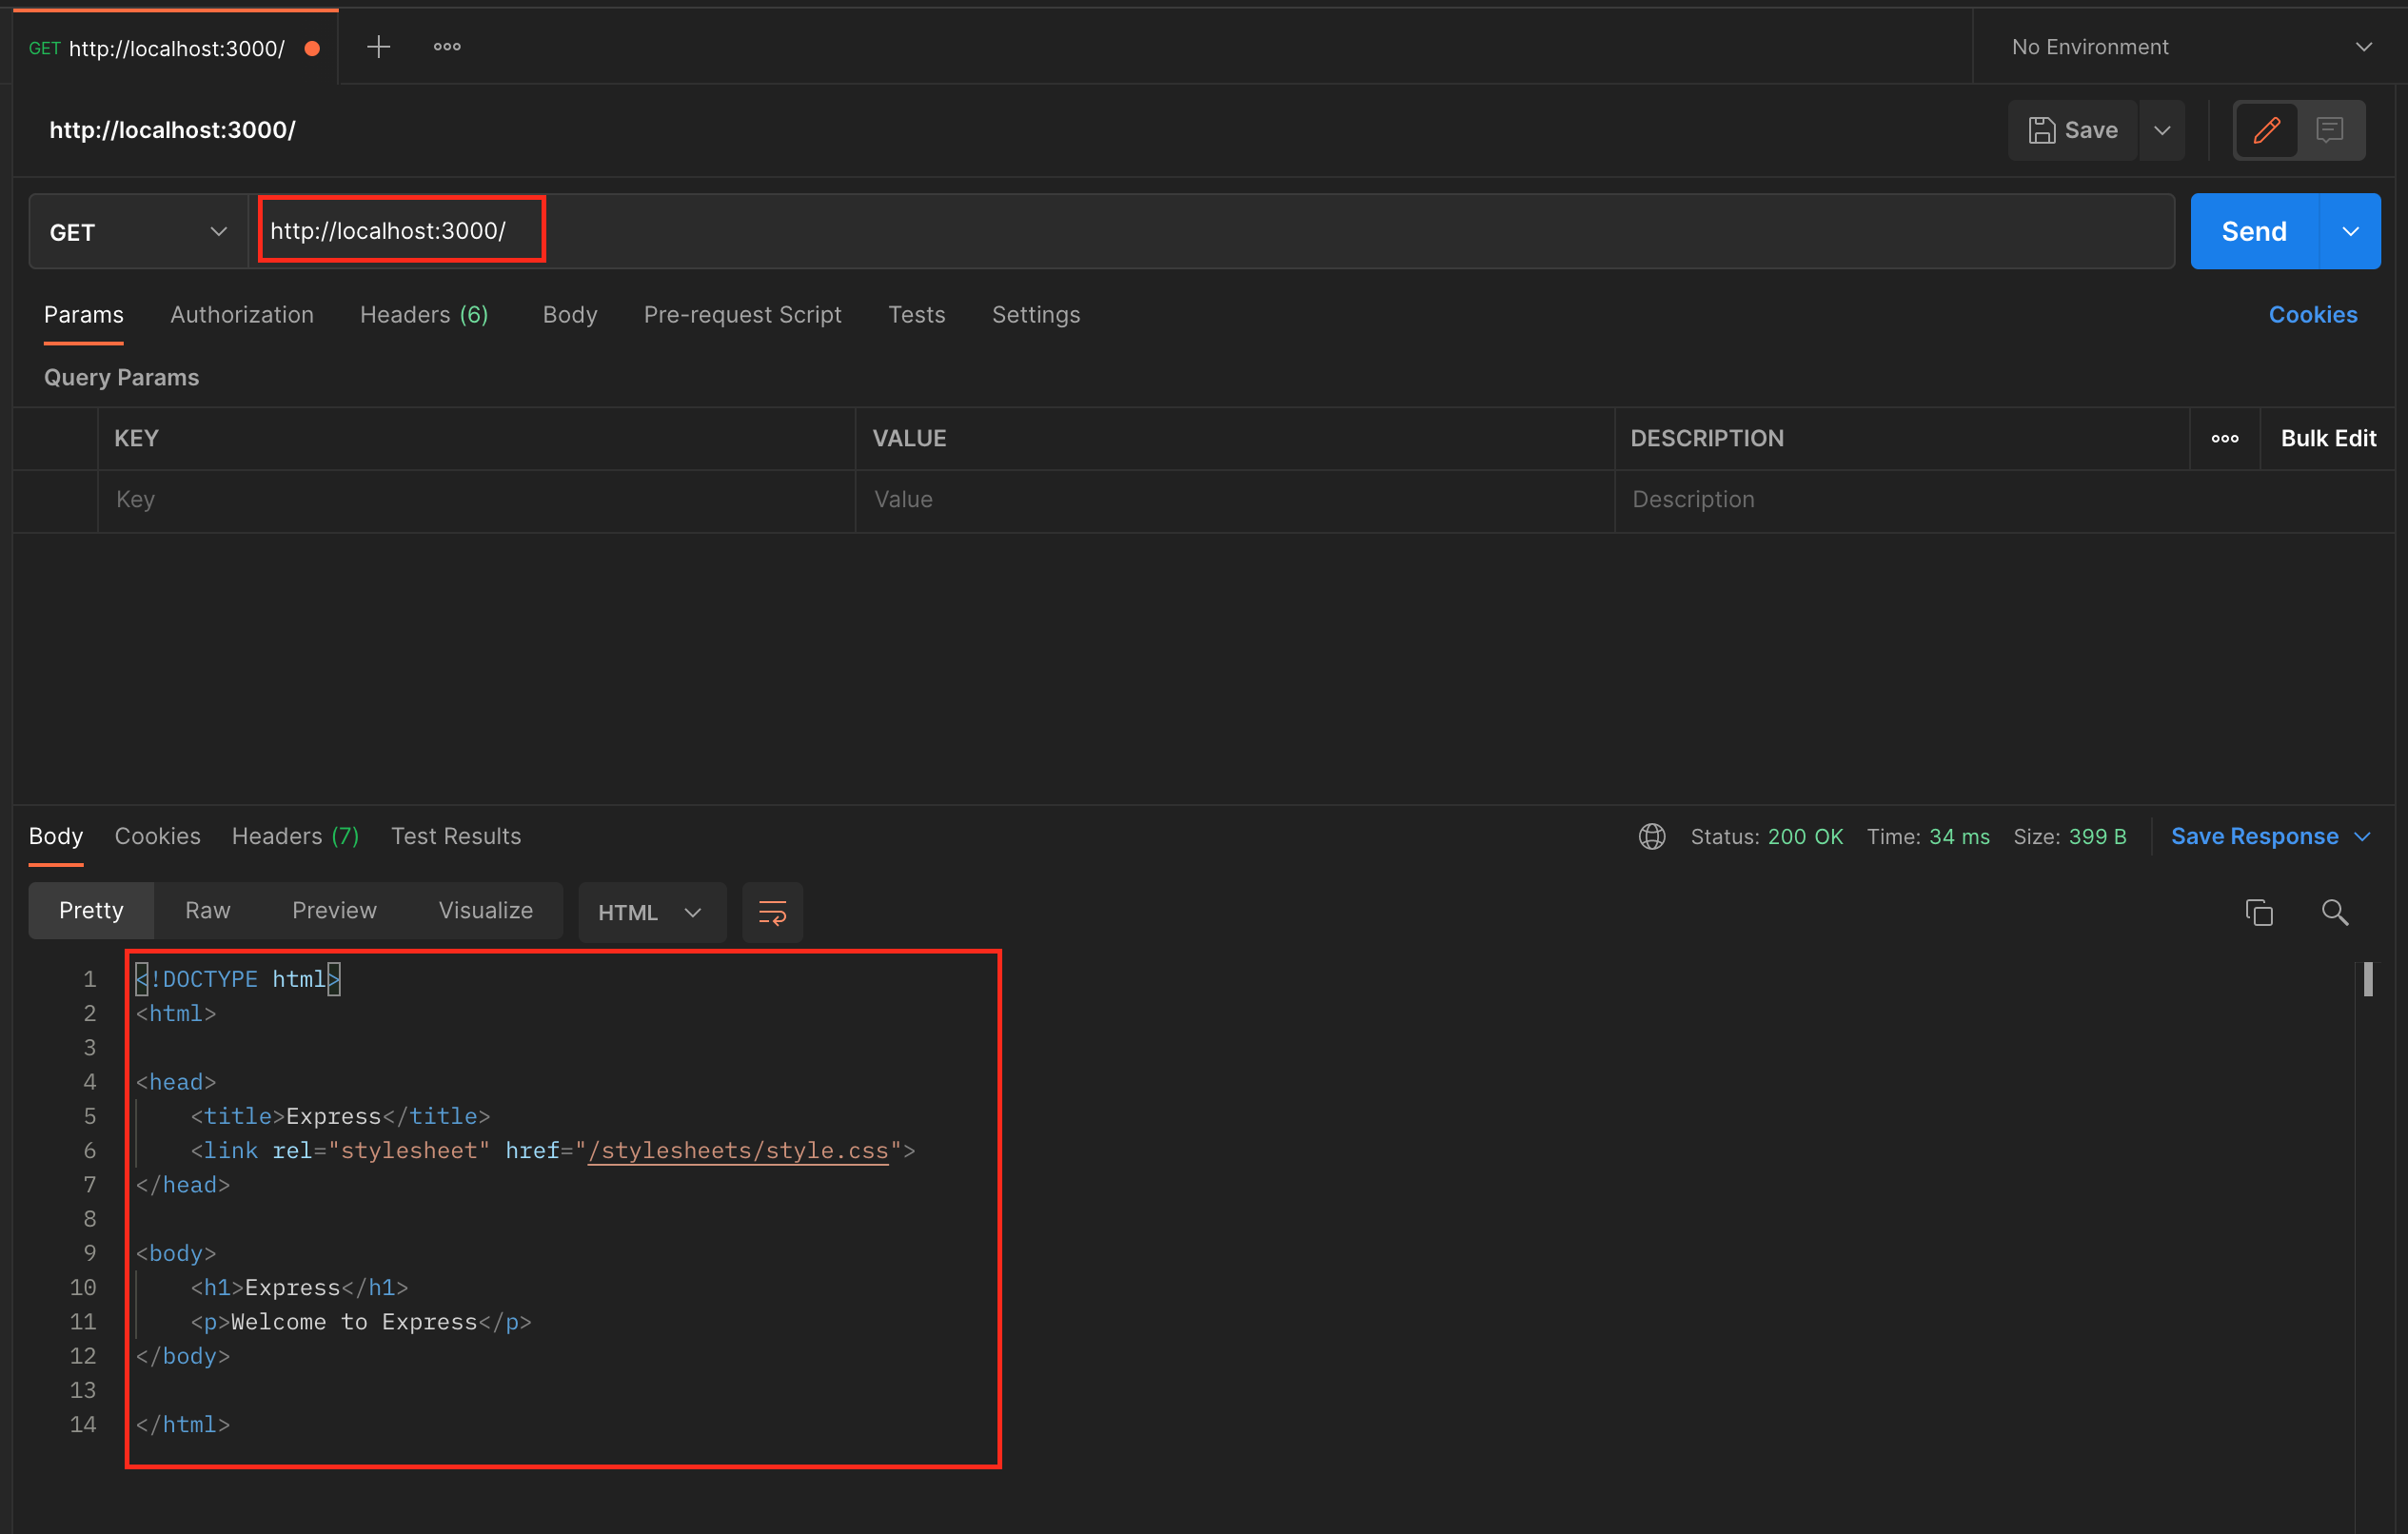Click the globe network icon near Status
Screen dimensions: 2408x1534
tap(1651, 836)
